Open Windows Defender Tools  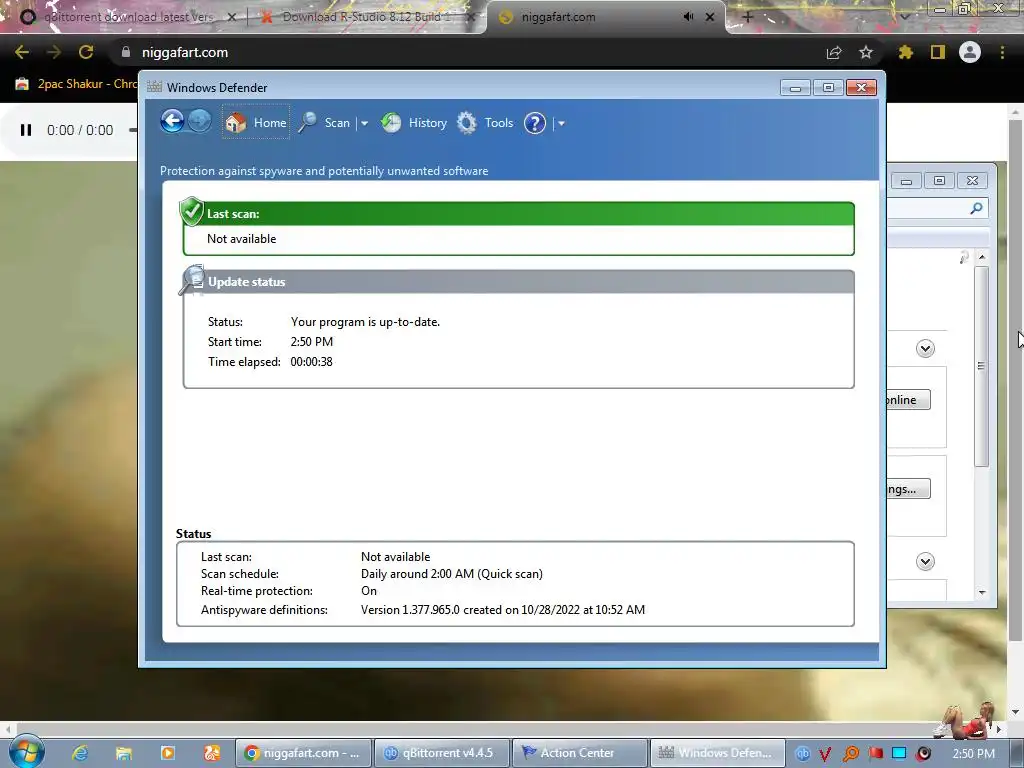point(485,123)
